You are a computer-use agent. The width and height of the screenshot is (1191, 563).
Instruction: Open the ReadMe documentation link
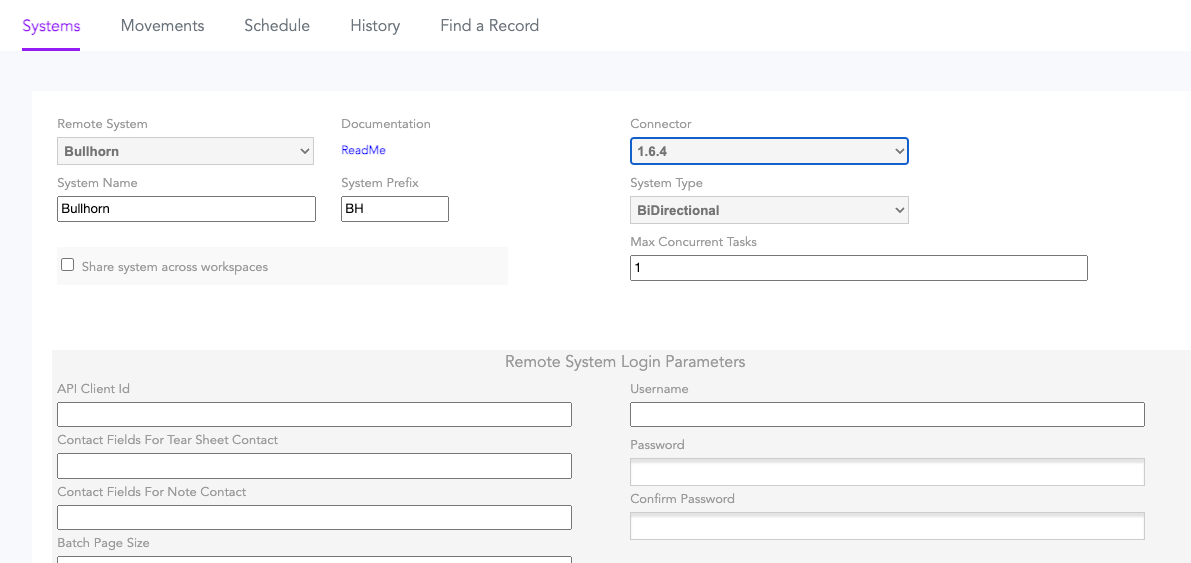tap(363, 150)
